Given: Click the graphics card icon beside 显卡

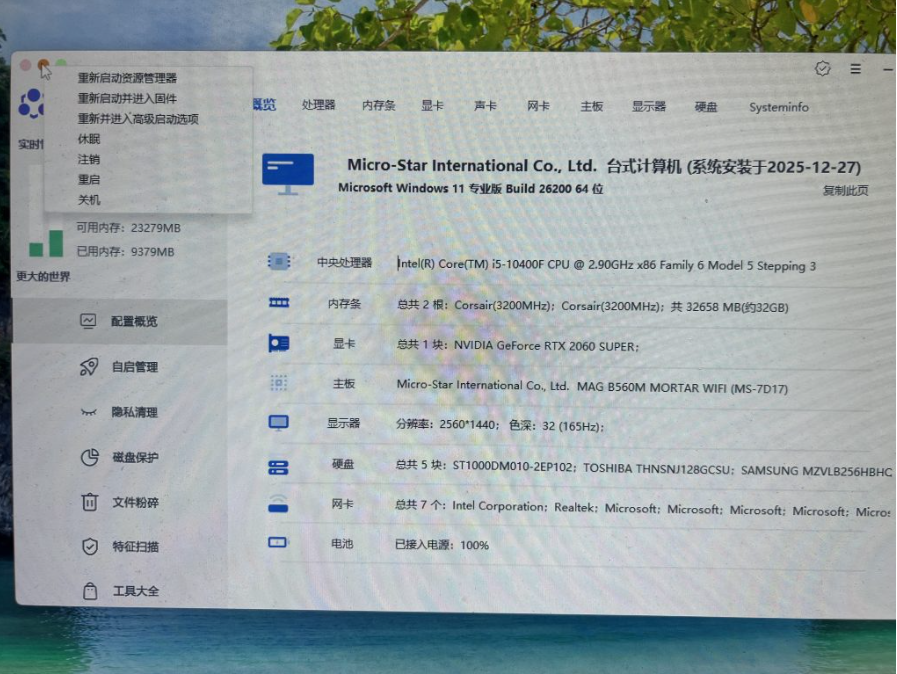Looking at the screenshot, I should pyautogui.click(x=278, y=345).
